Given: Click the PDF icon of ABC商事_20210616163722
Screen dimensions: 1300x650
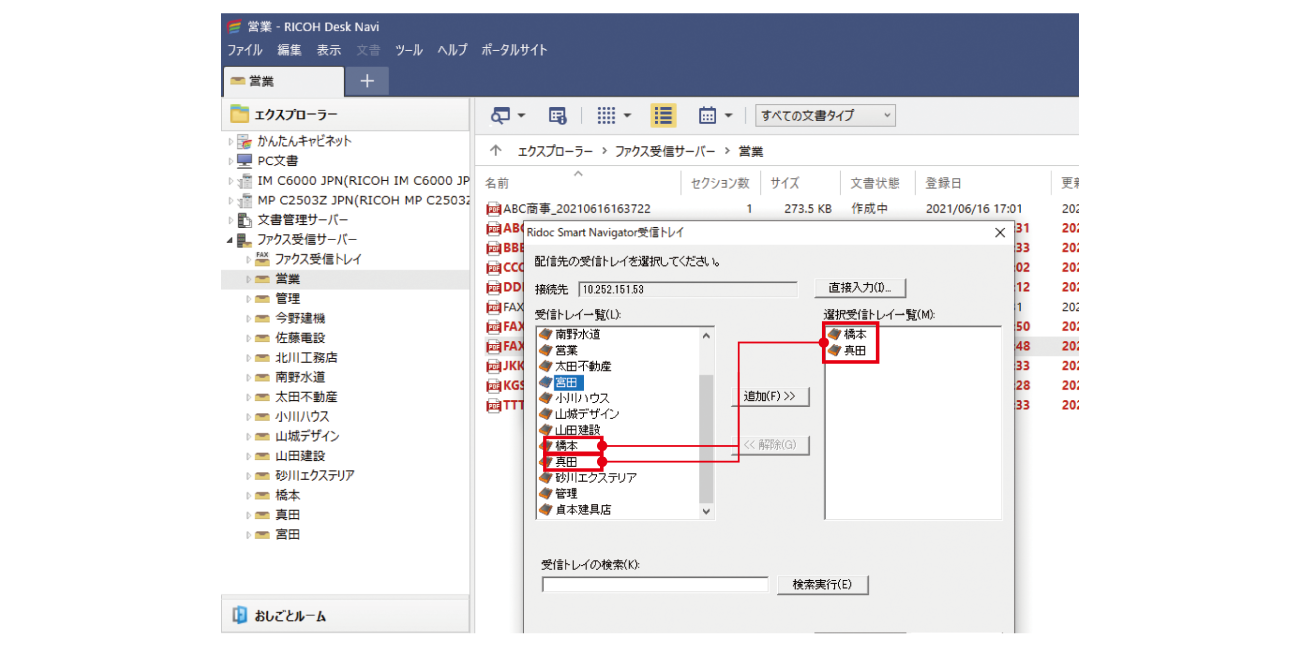Looking at the screenshot, I should click(x=494, y=208).
